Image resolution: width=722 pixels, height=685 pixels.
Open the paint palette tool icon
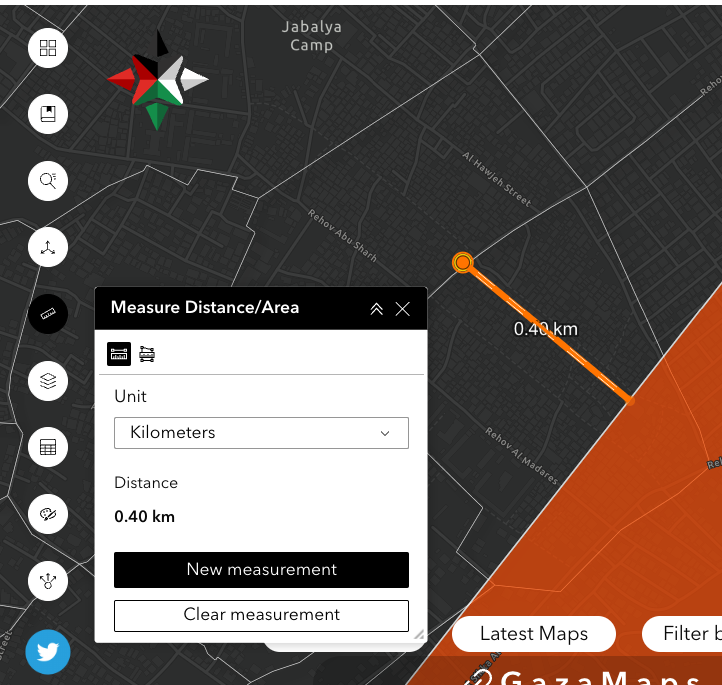coord(48,514)
